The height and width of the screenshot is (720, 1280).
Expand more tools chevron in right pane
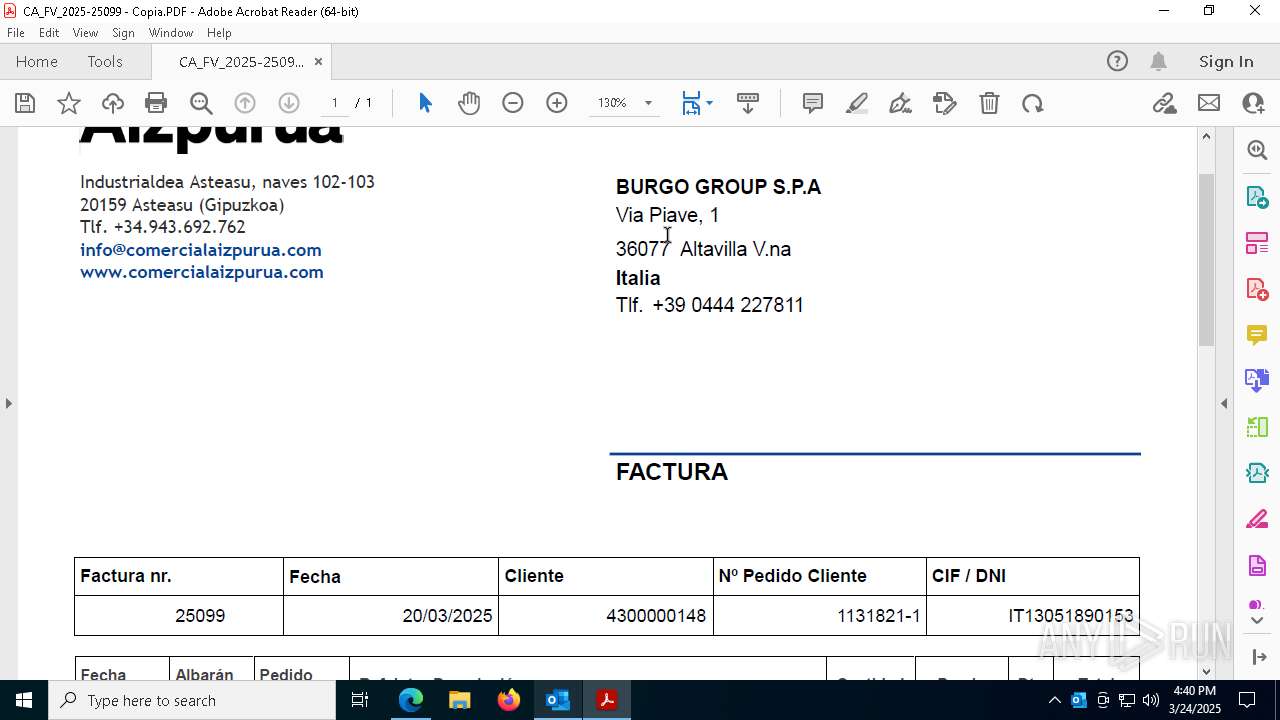pyautogui.click(x=1257, y=621)
